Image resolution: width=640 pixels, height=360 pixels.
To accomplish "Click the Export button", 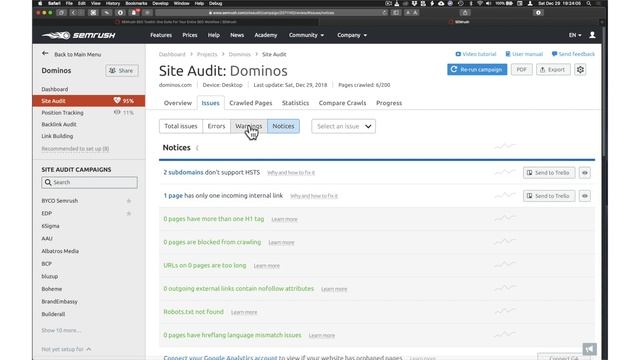I will [553, 70].
